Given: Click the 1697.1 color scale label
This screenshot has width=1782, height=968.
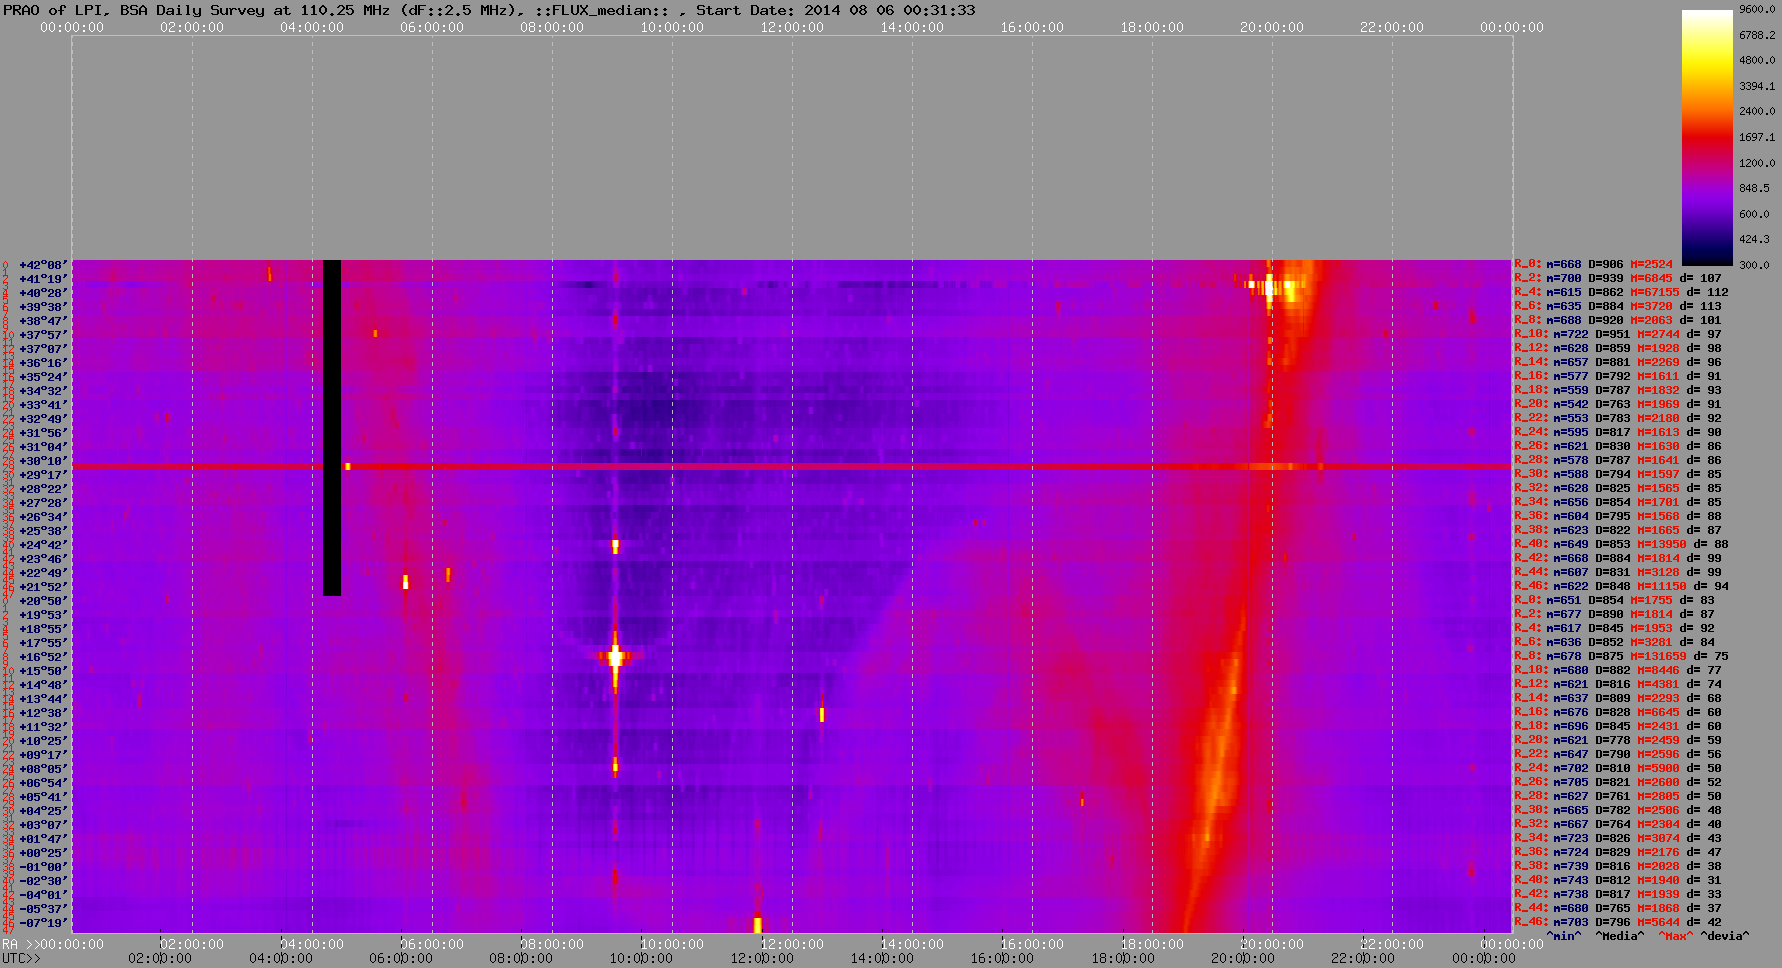Looking at the screenshot, I should point(1757,137).
